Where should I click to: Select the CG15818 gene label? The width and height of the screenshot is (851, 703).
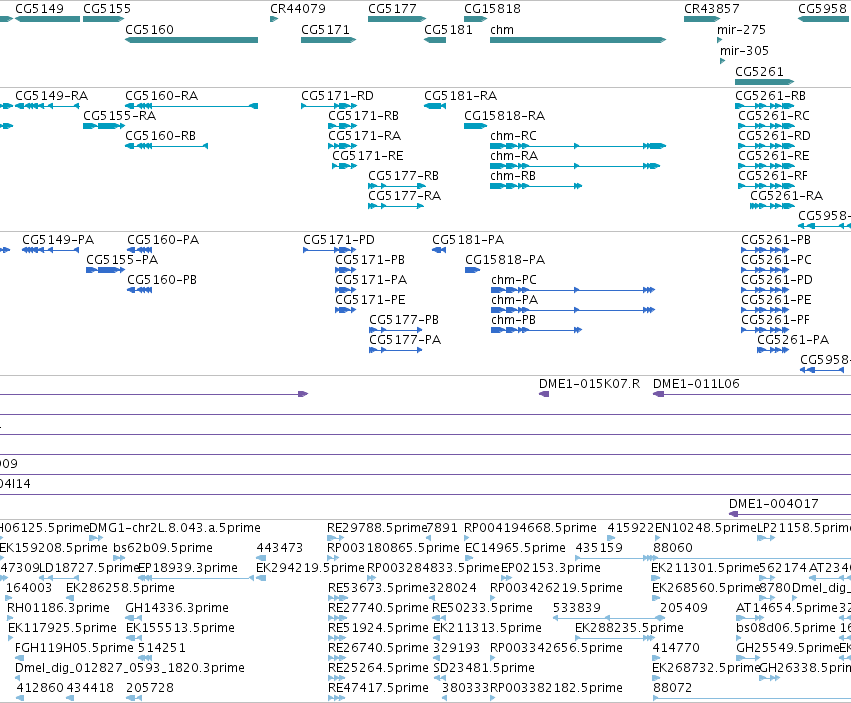[x=492, y=9]
